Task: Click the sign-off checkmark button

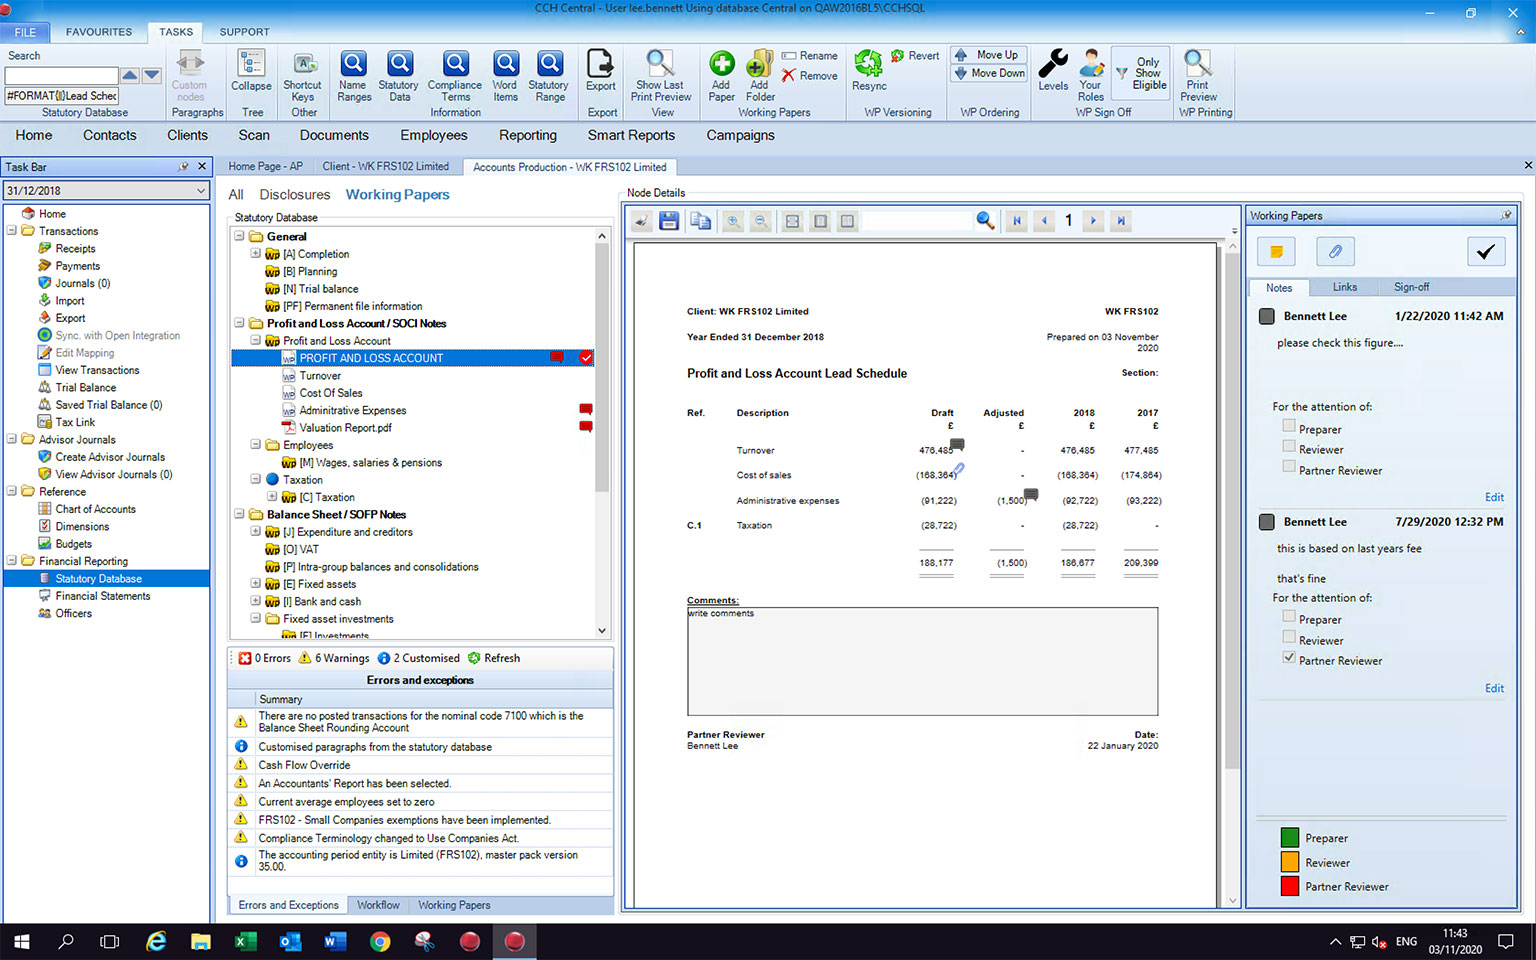Action: point(1485,252)
